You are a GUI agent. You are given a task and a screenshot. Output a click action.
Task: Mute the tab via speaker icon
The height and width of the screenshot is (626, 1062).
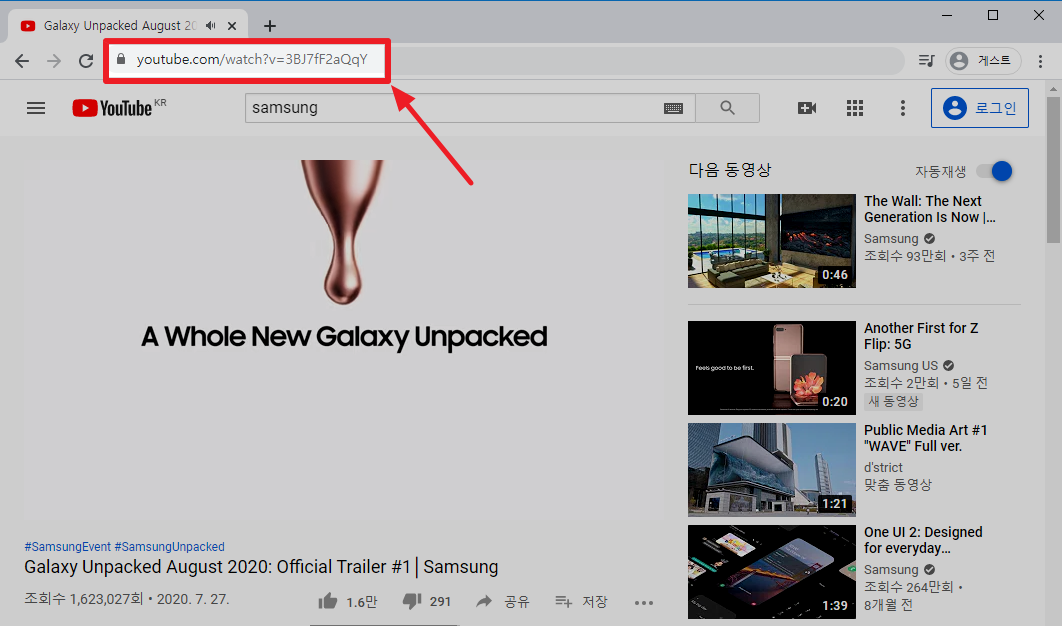pyautogui.click(x=211, y=26)
